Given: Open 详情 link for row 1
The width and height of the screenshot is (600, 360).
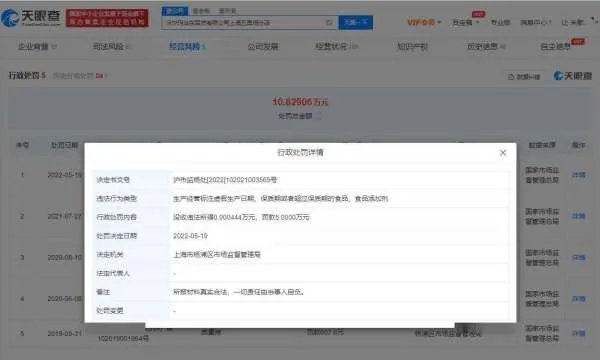Looking at the screenshot, I should 579,175.
